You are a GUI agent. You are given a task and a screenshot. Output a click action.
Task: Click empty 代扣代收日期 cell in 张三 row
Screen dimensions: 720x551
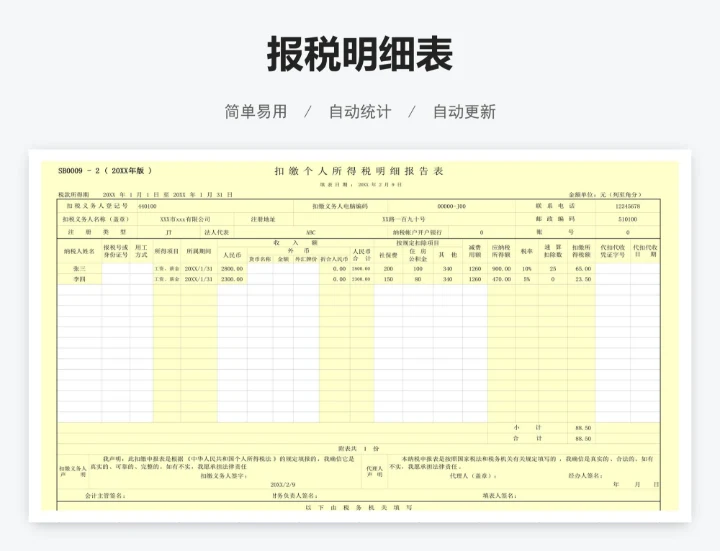pyautogui.click(x=645, y=269)
